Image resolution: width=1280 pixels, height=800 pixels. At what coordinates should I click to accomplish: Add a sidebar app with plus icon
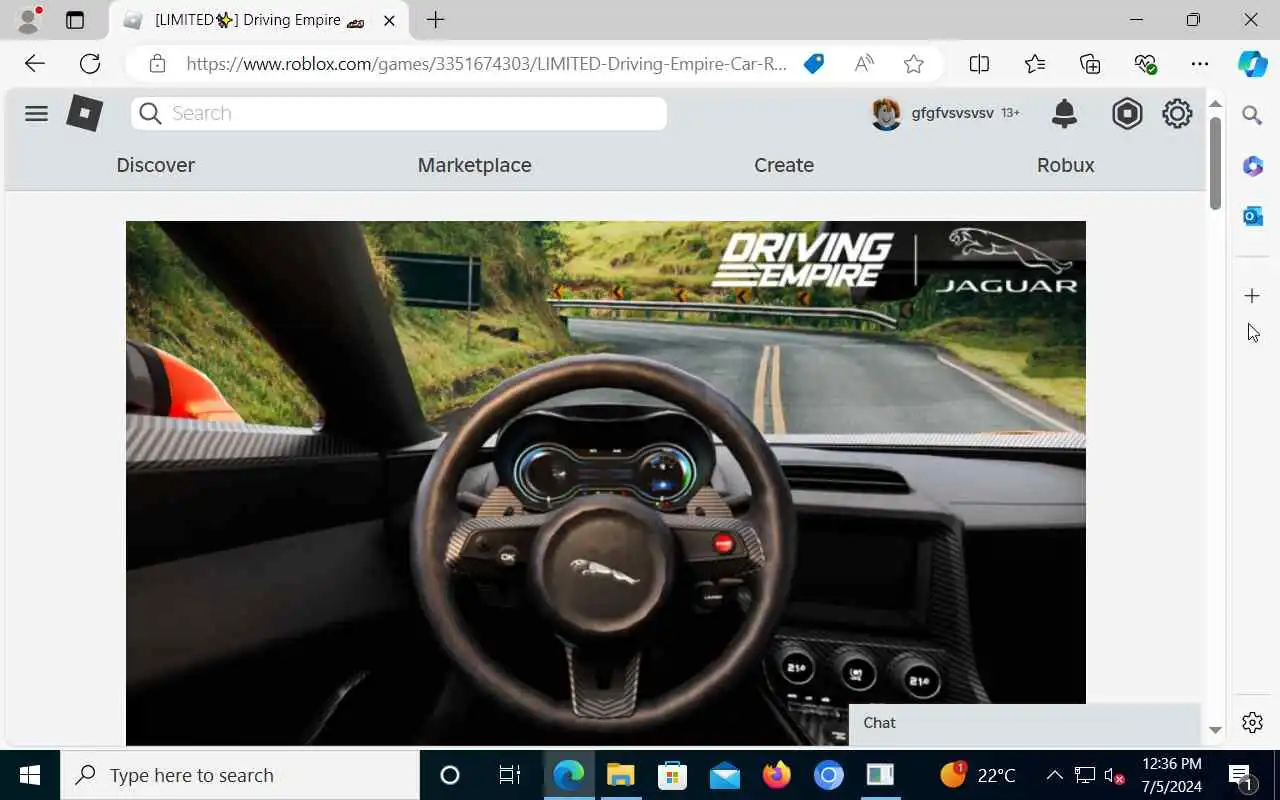(x=1252, y=296)
